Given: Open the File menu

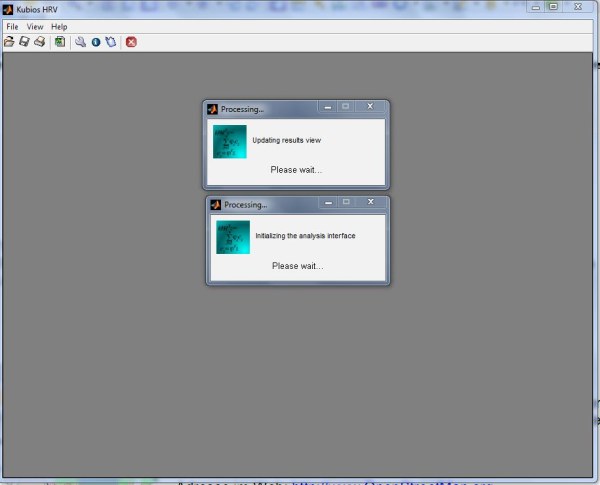Looking at the screenshot, I should (12, 26).
